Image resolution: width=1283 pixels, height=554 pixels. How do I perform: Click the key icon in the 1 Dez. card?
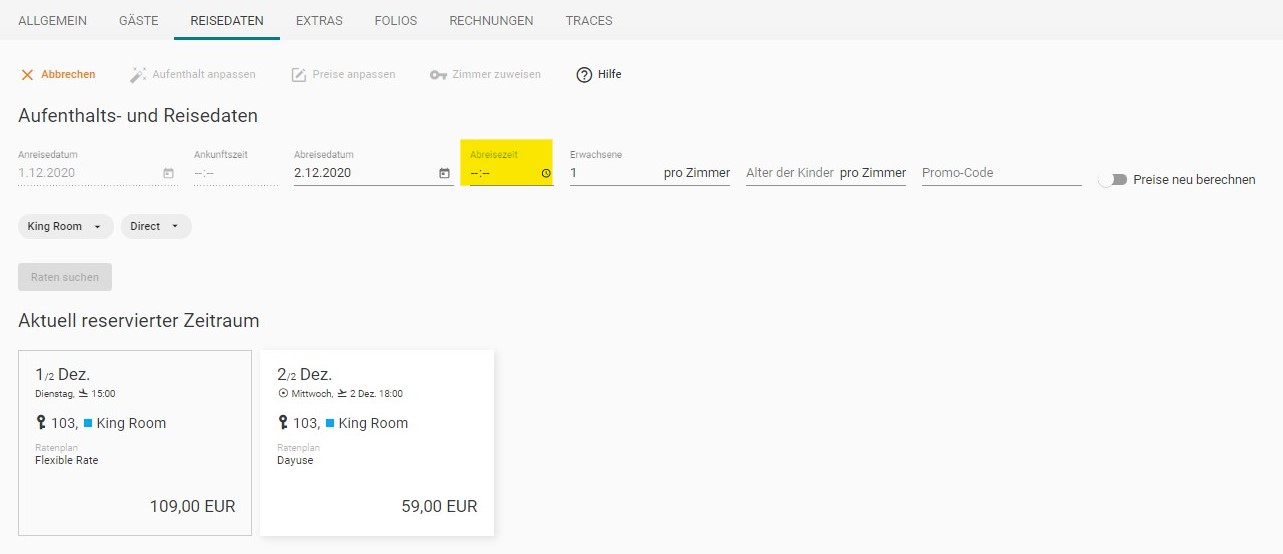point(41,423)
